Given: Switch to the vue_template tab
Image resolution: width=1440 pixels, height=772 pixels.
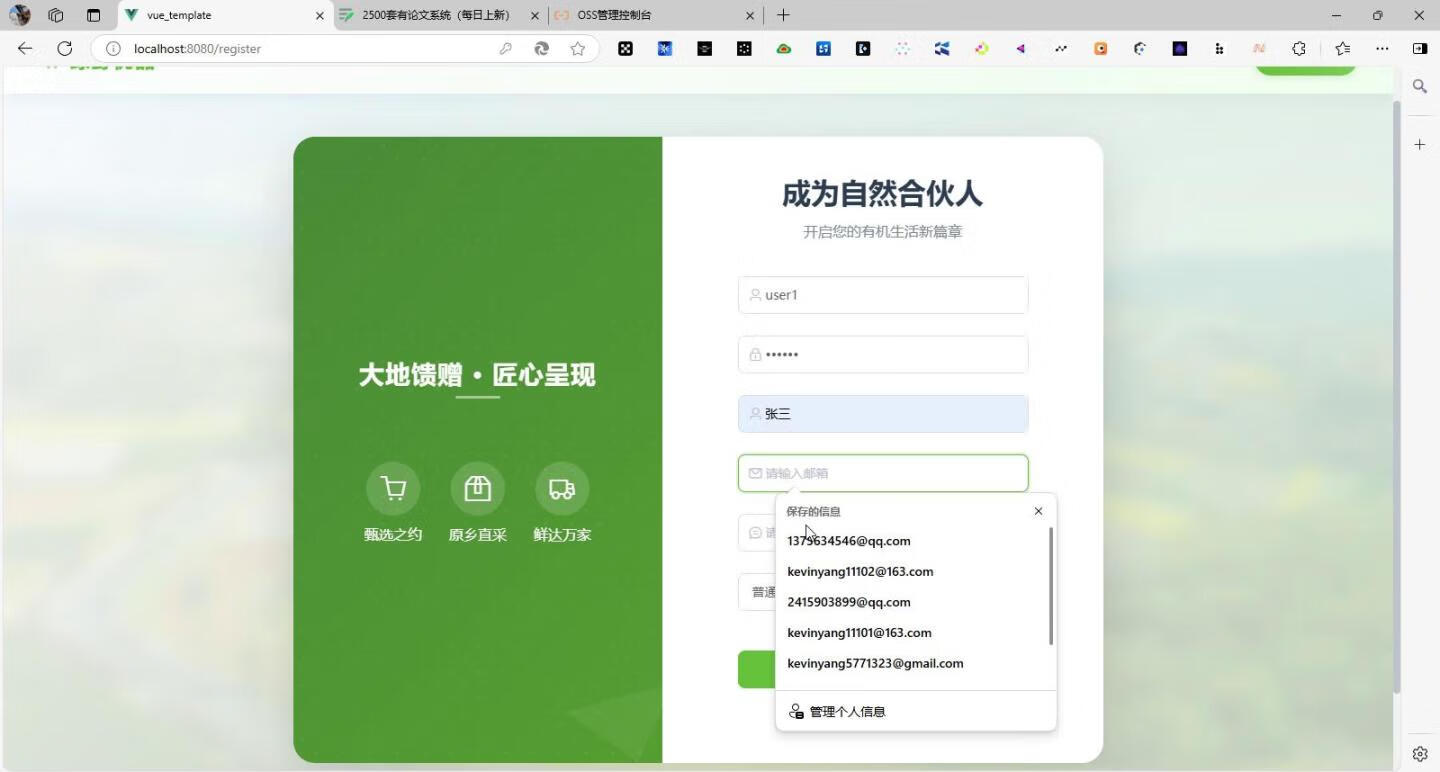Looking at the screenshot, I should [x=225, y=15].
